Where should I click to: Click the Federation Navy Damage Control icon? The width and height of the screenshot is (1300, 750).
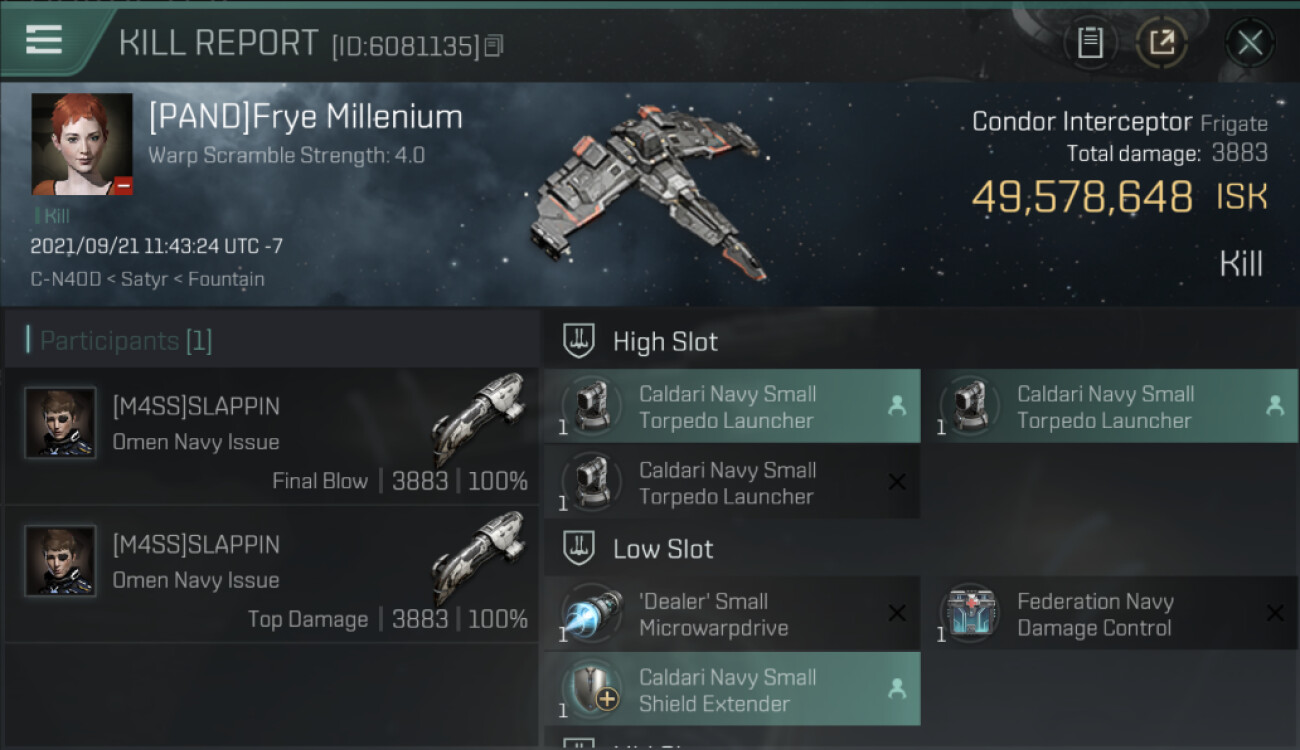click(x=969, y=614)
